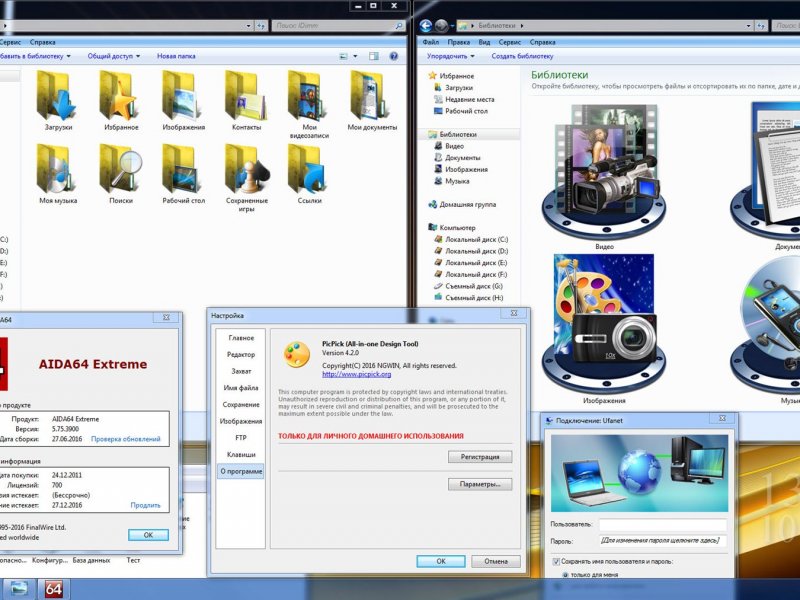800x600 pixels.
Task: Expand address history dropdown in left Explorer window
Action: click(x=248, y=26)
